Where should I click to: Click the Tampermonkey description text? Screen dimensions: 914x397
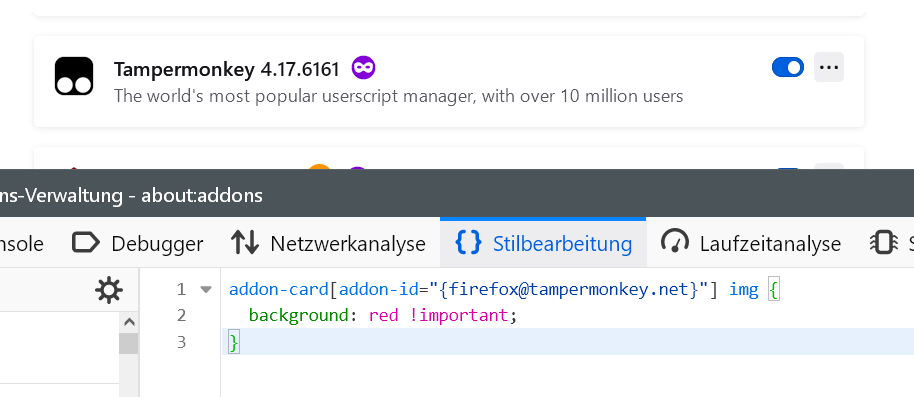pyautogui.click(x=398, y=96)
